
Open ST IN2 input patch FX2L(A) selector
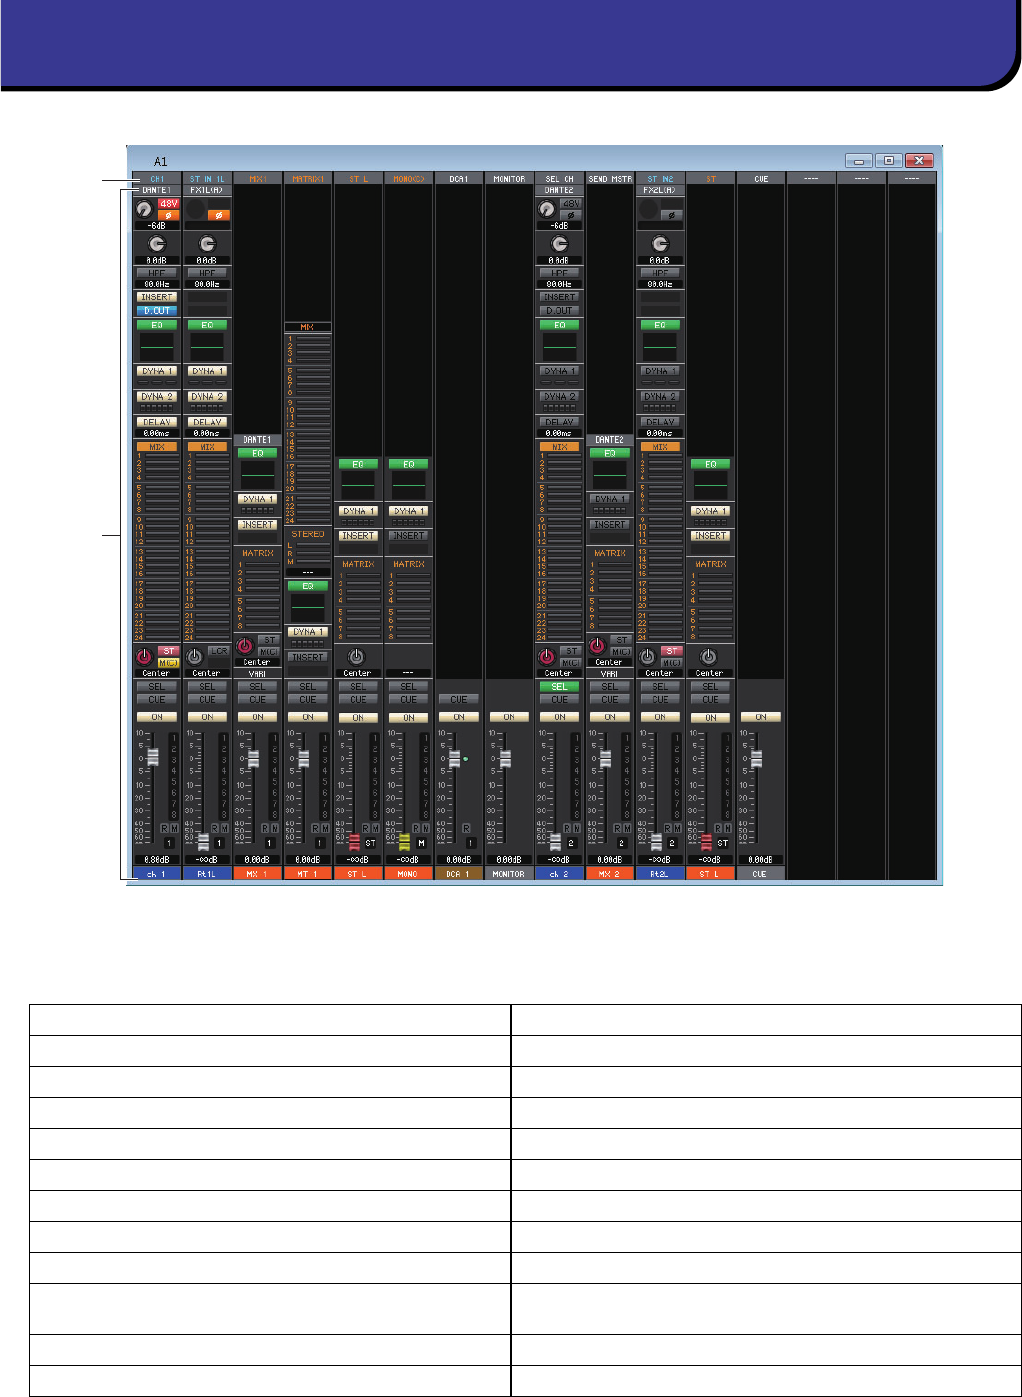pos(660,190)
